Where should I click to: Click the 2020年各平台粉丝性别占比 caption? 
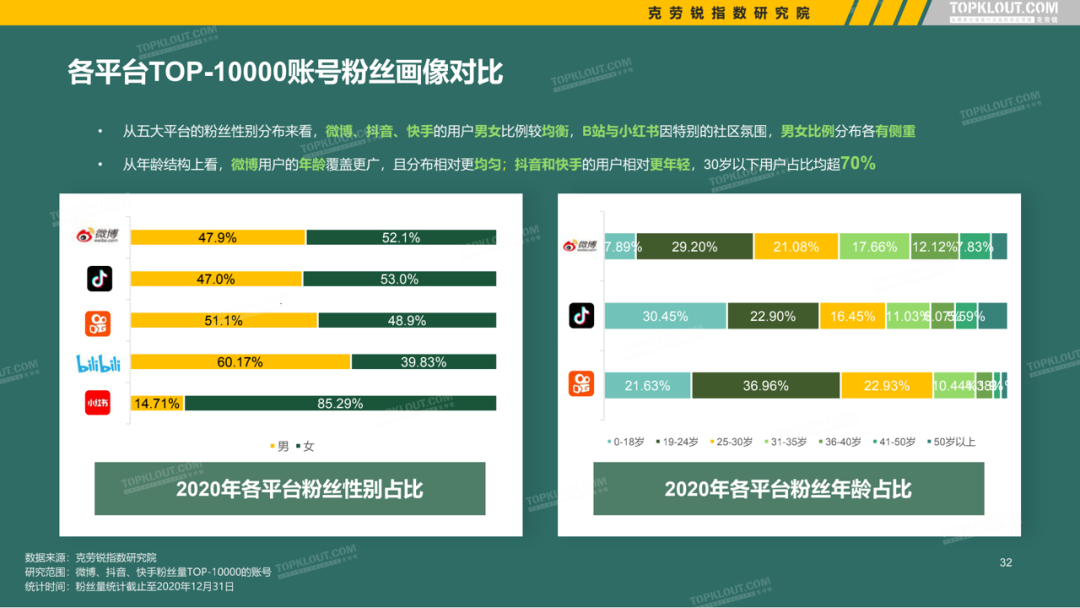pyautogui.click(x=290, y=489)
